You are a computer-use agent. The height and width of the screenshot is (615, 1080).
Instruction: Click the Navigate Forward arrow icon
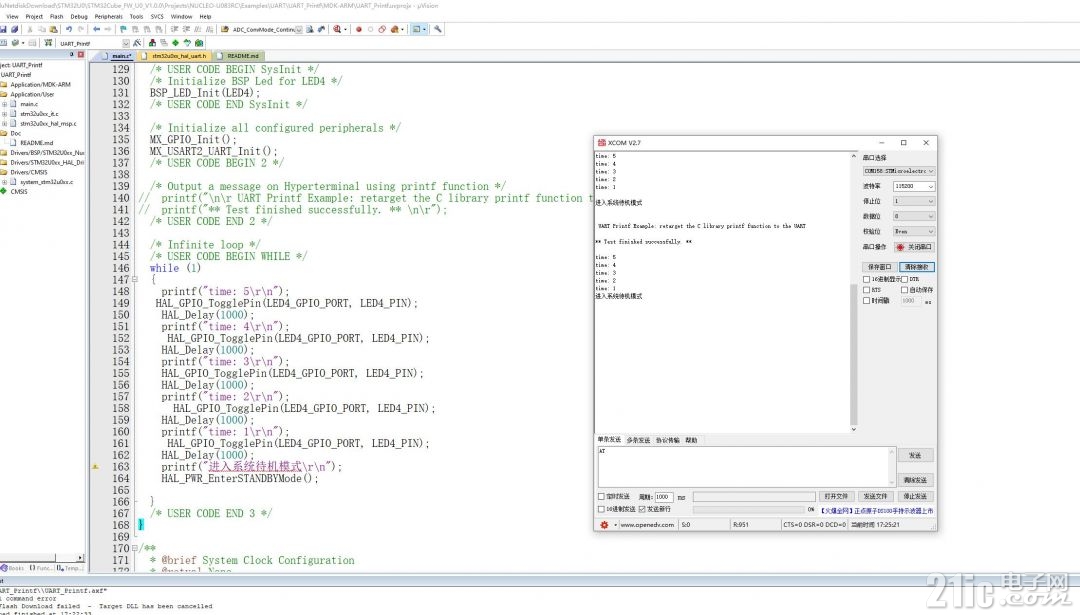[107, 29]
